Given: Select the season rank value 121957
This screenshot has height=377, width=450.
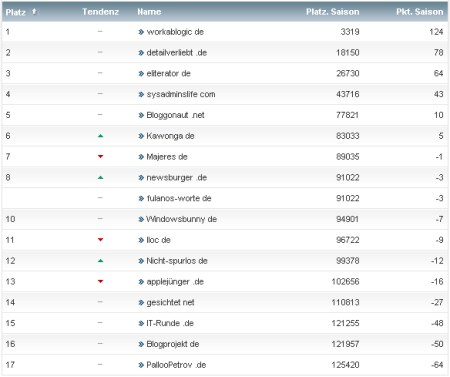Looking at the screenshot, I should click(345, 344).
